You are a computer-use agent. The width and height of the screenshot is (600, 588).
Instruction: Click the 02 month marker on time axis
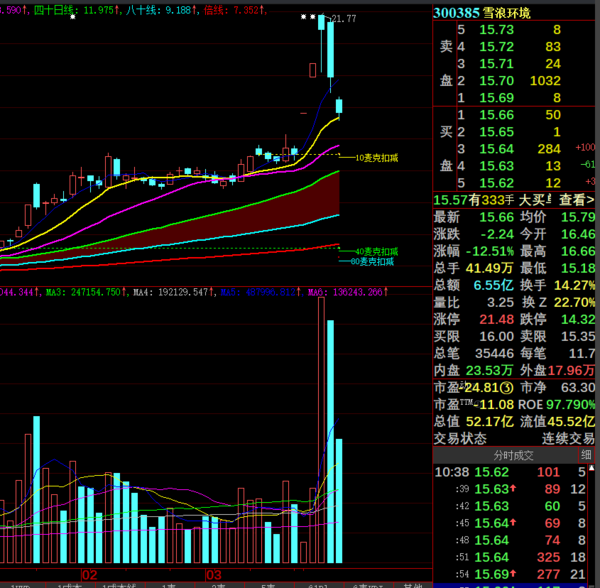tap(89, 575)
